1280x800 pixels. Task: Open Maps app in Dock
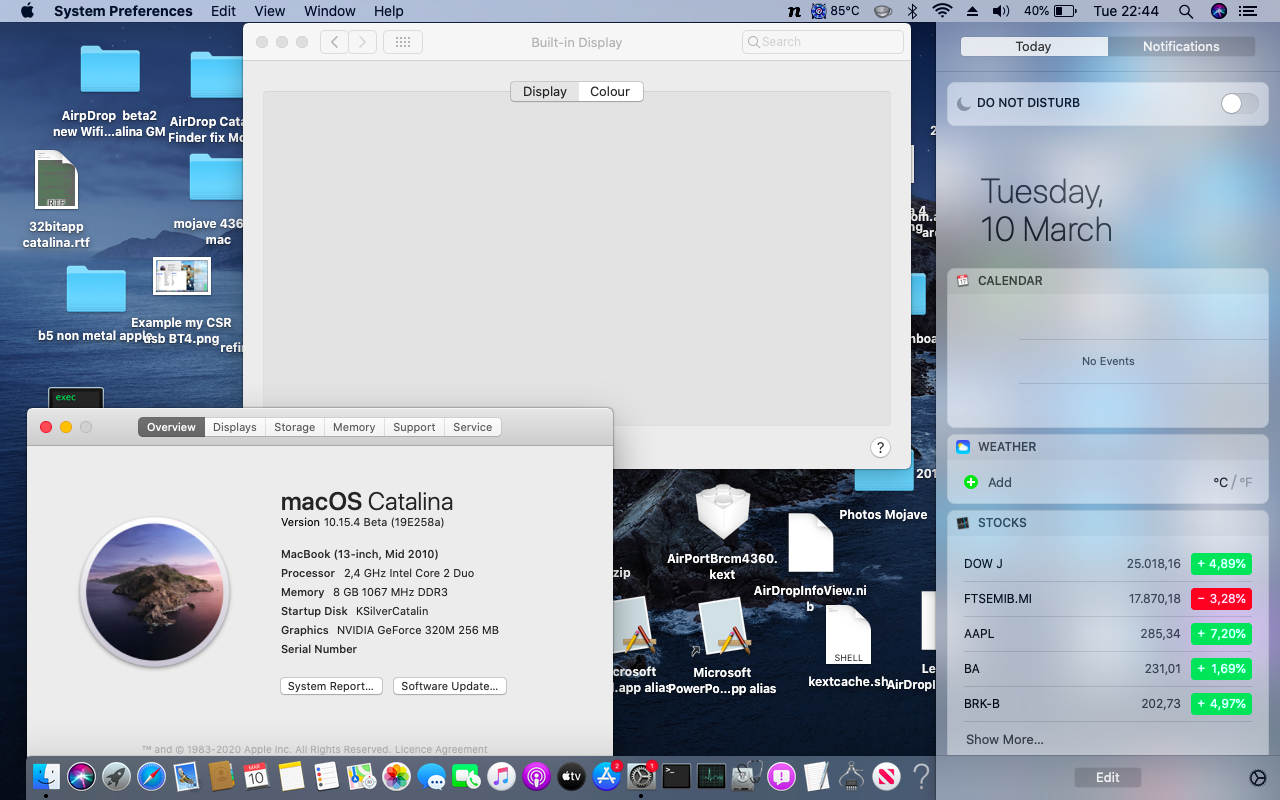tap(361, 776)
